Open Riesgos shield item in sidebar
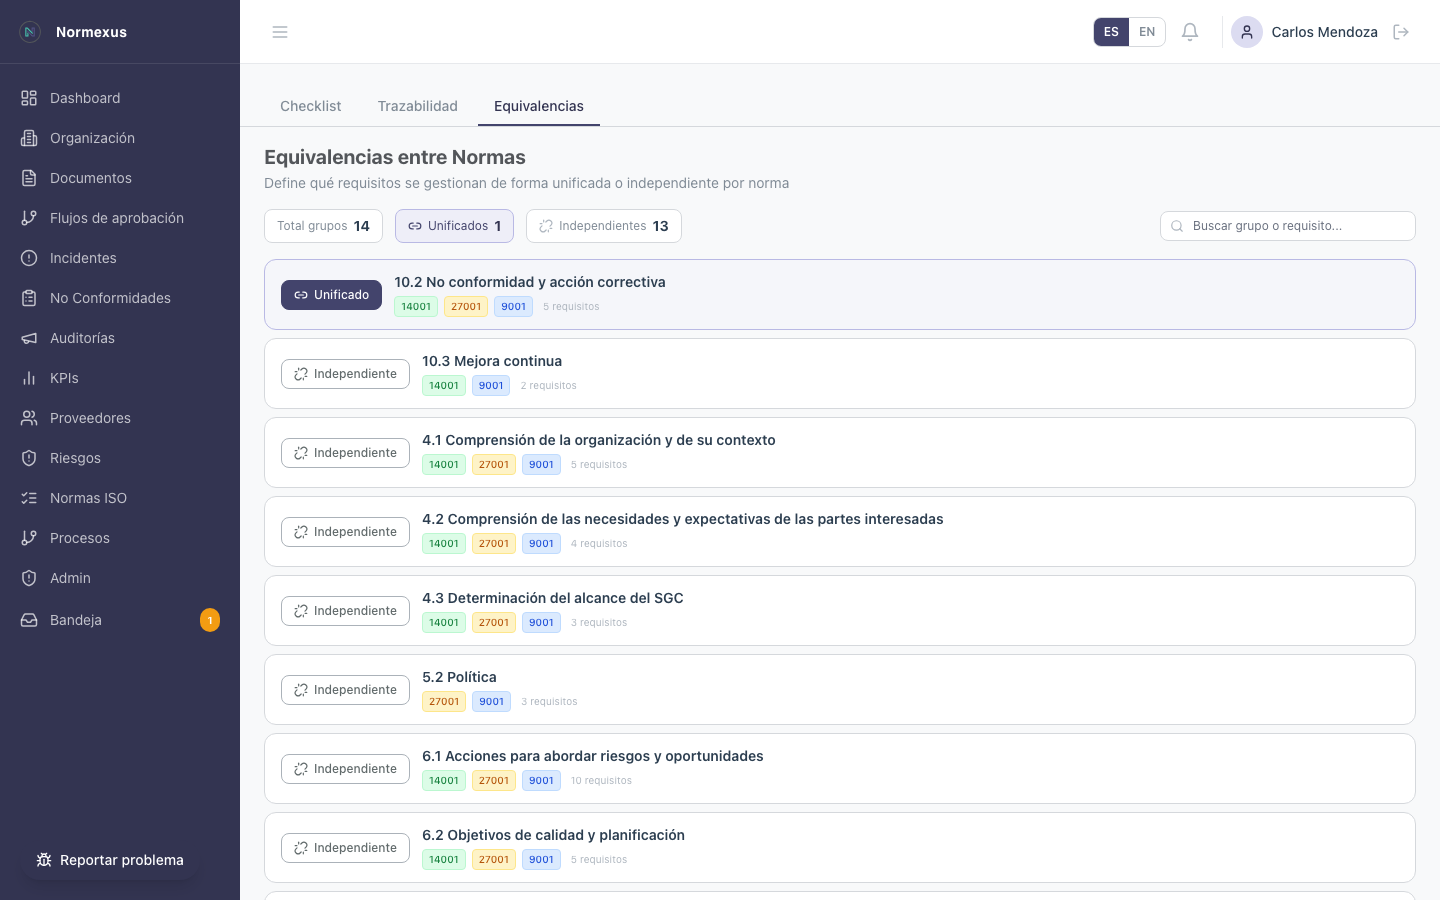1440x900 pixels. (x=75, y=458)
